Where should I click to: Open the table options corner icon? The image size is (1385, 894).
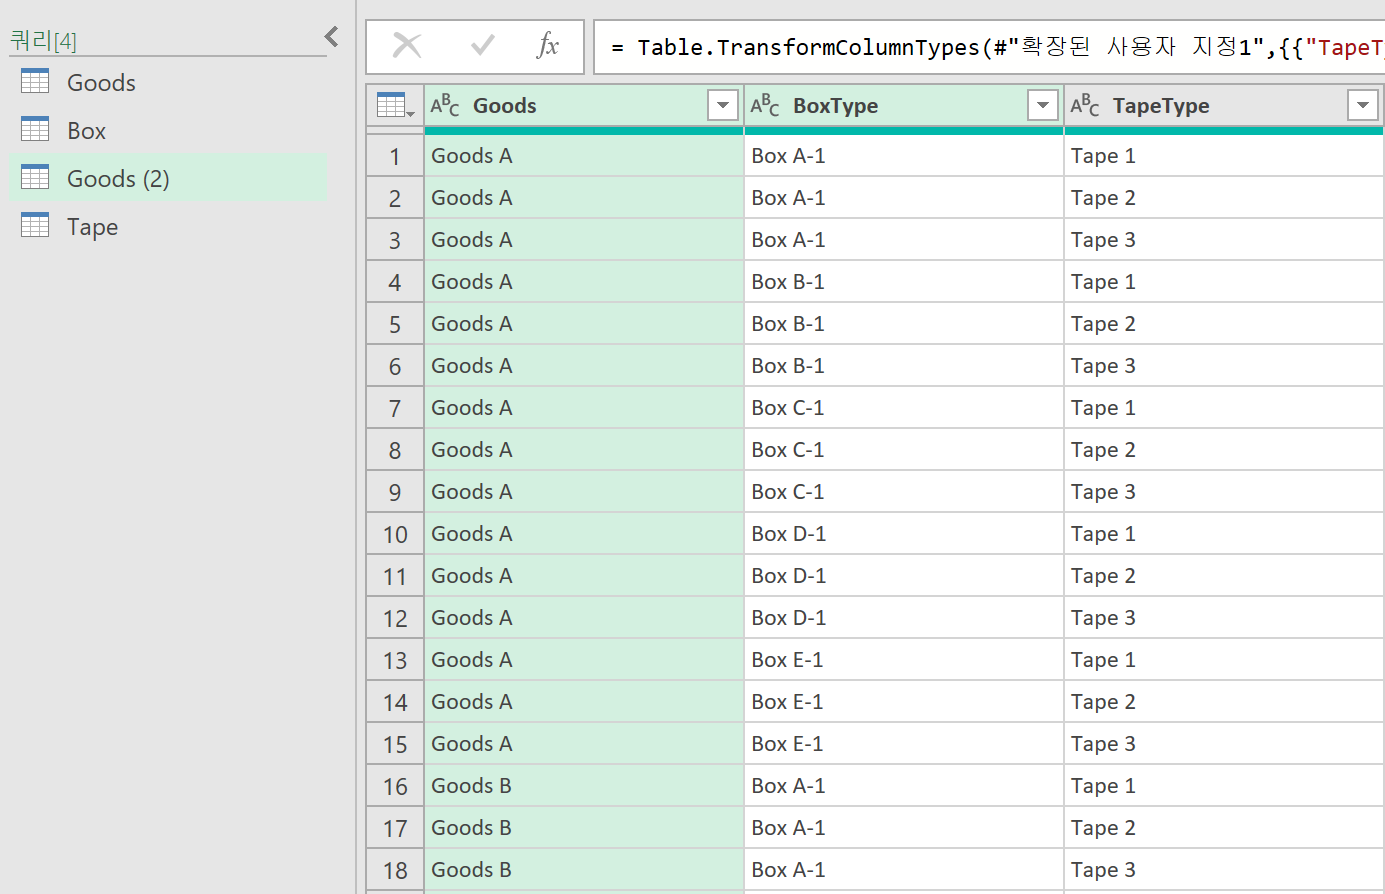(x=394, y=105)
